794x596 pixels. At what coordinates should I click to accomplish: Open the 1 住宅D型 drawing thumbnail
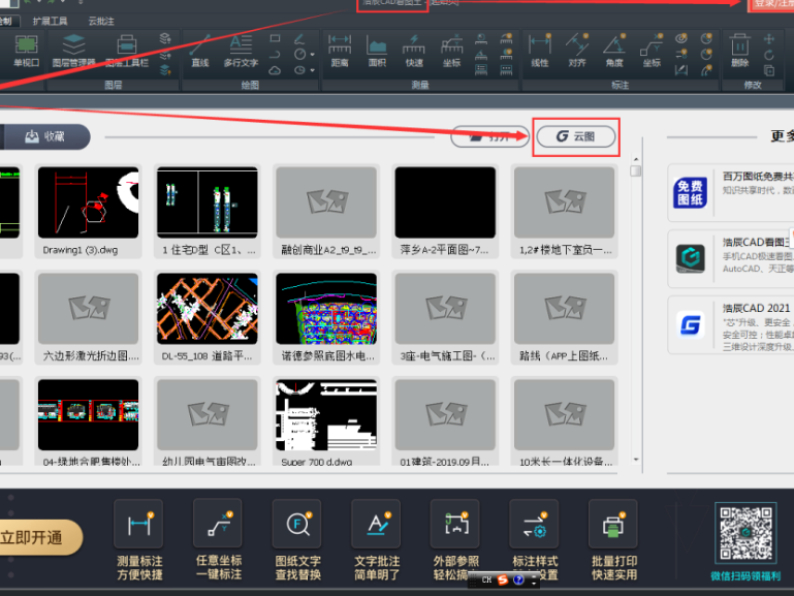tap(207, 203)
